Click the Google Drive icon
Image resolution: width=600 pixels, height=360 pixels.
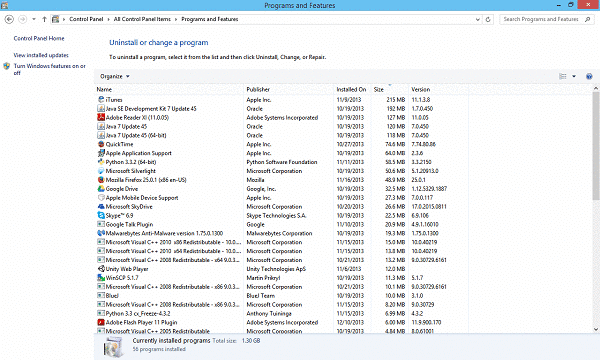point(101,189)
